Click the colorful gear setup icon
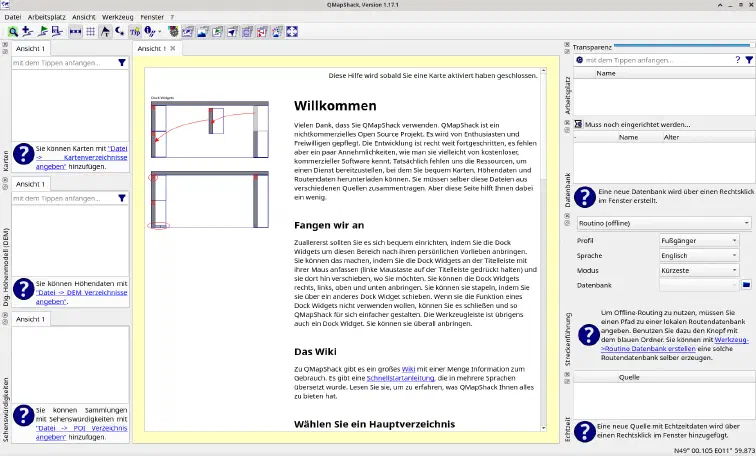This screenshot has height=456, width=756. [x=173, y=32]
